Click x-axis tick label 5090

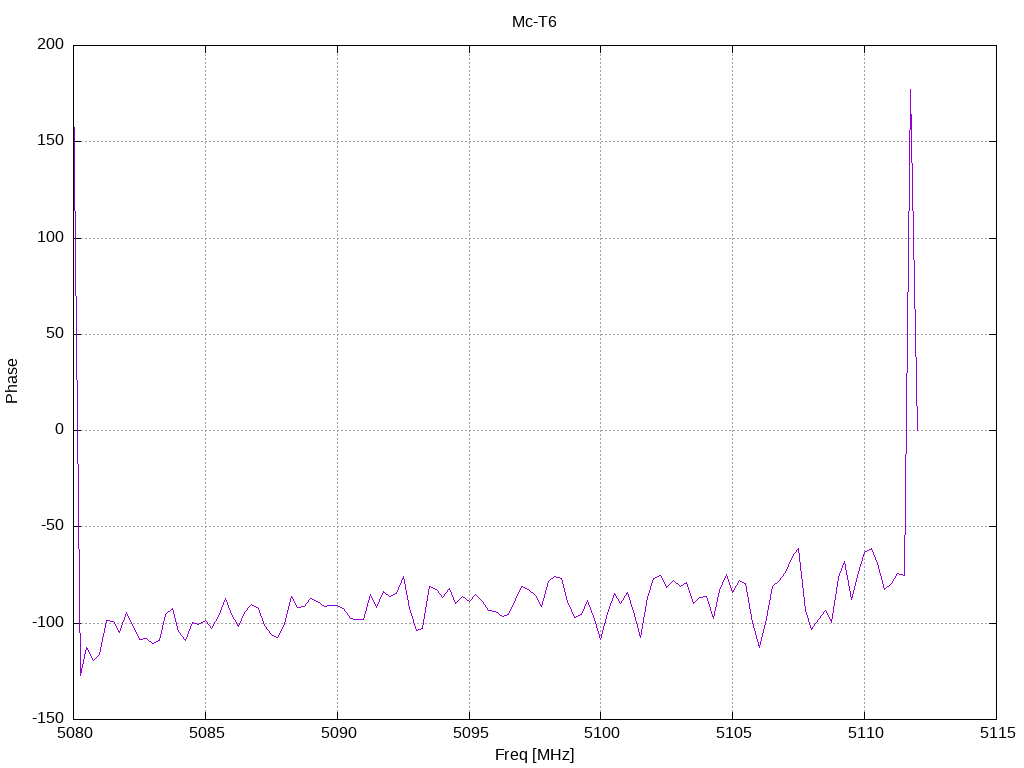click(x=338, y=733)
